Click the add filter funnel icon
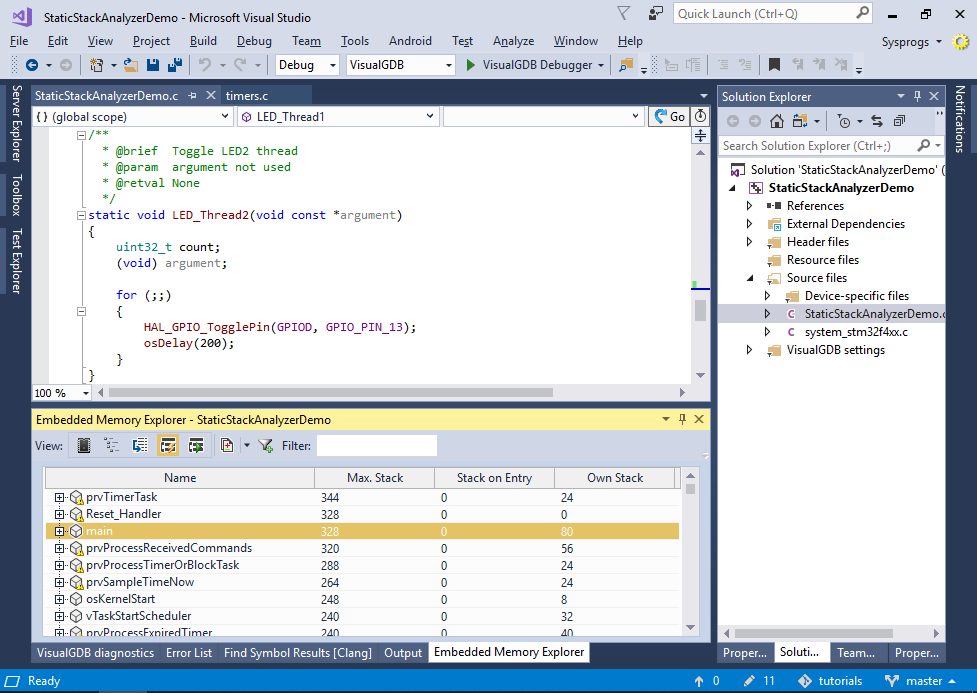977x693 pixels. click(x=266, y=445)
